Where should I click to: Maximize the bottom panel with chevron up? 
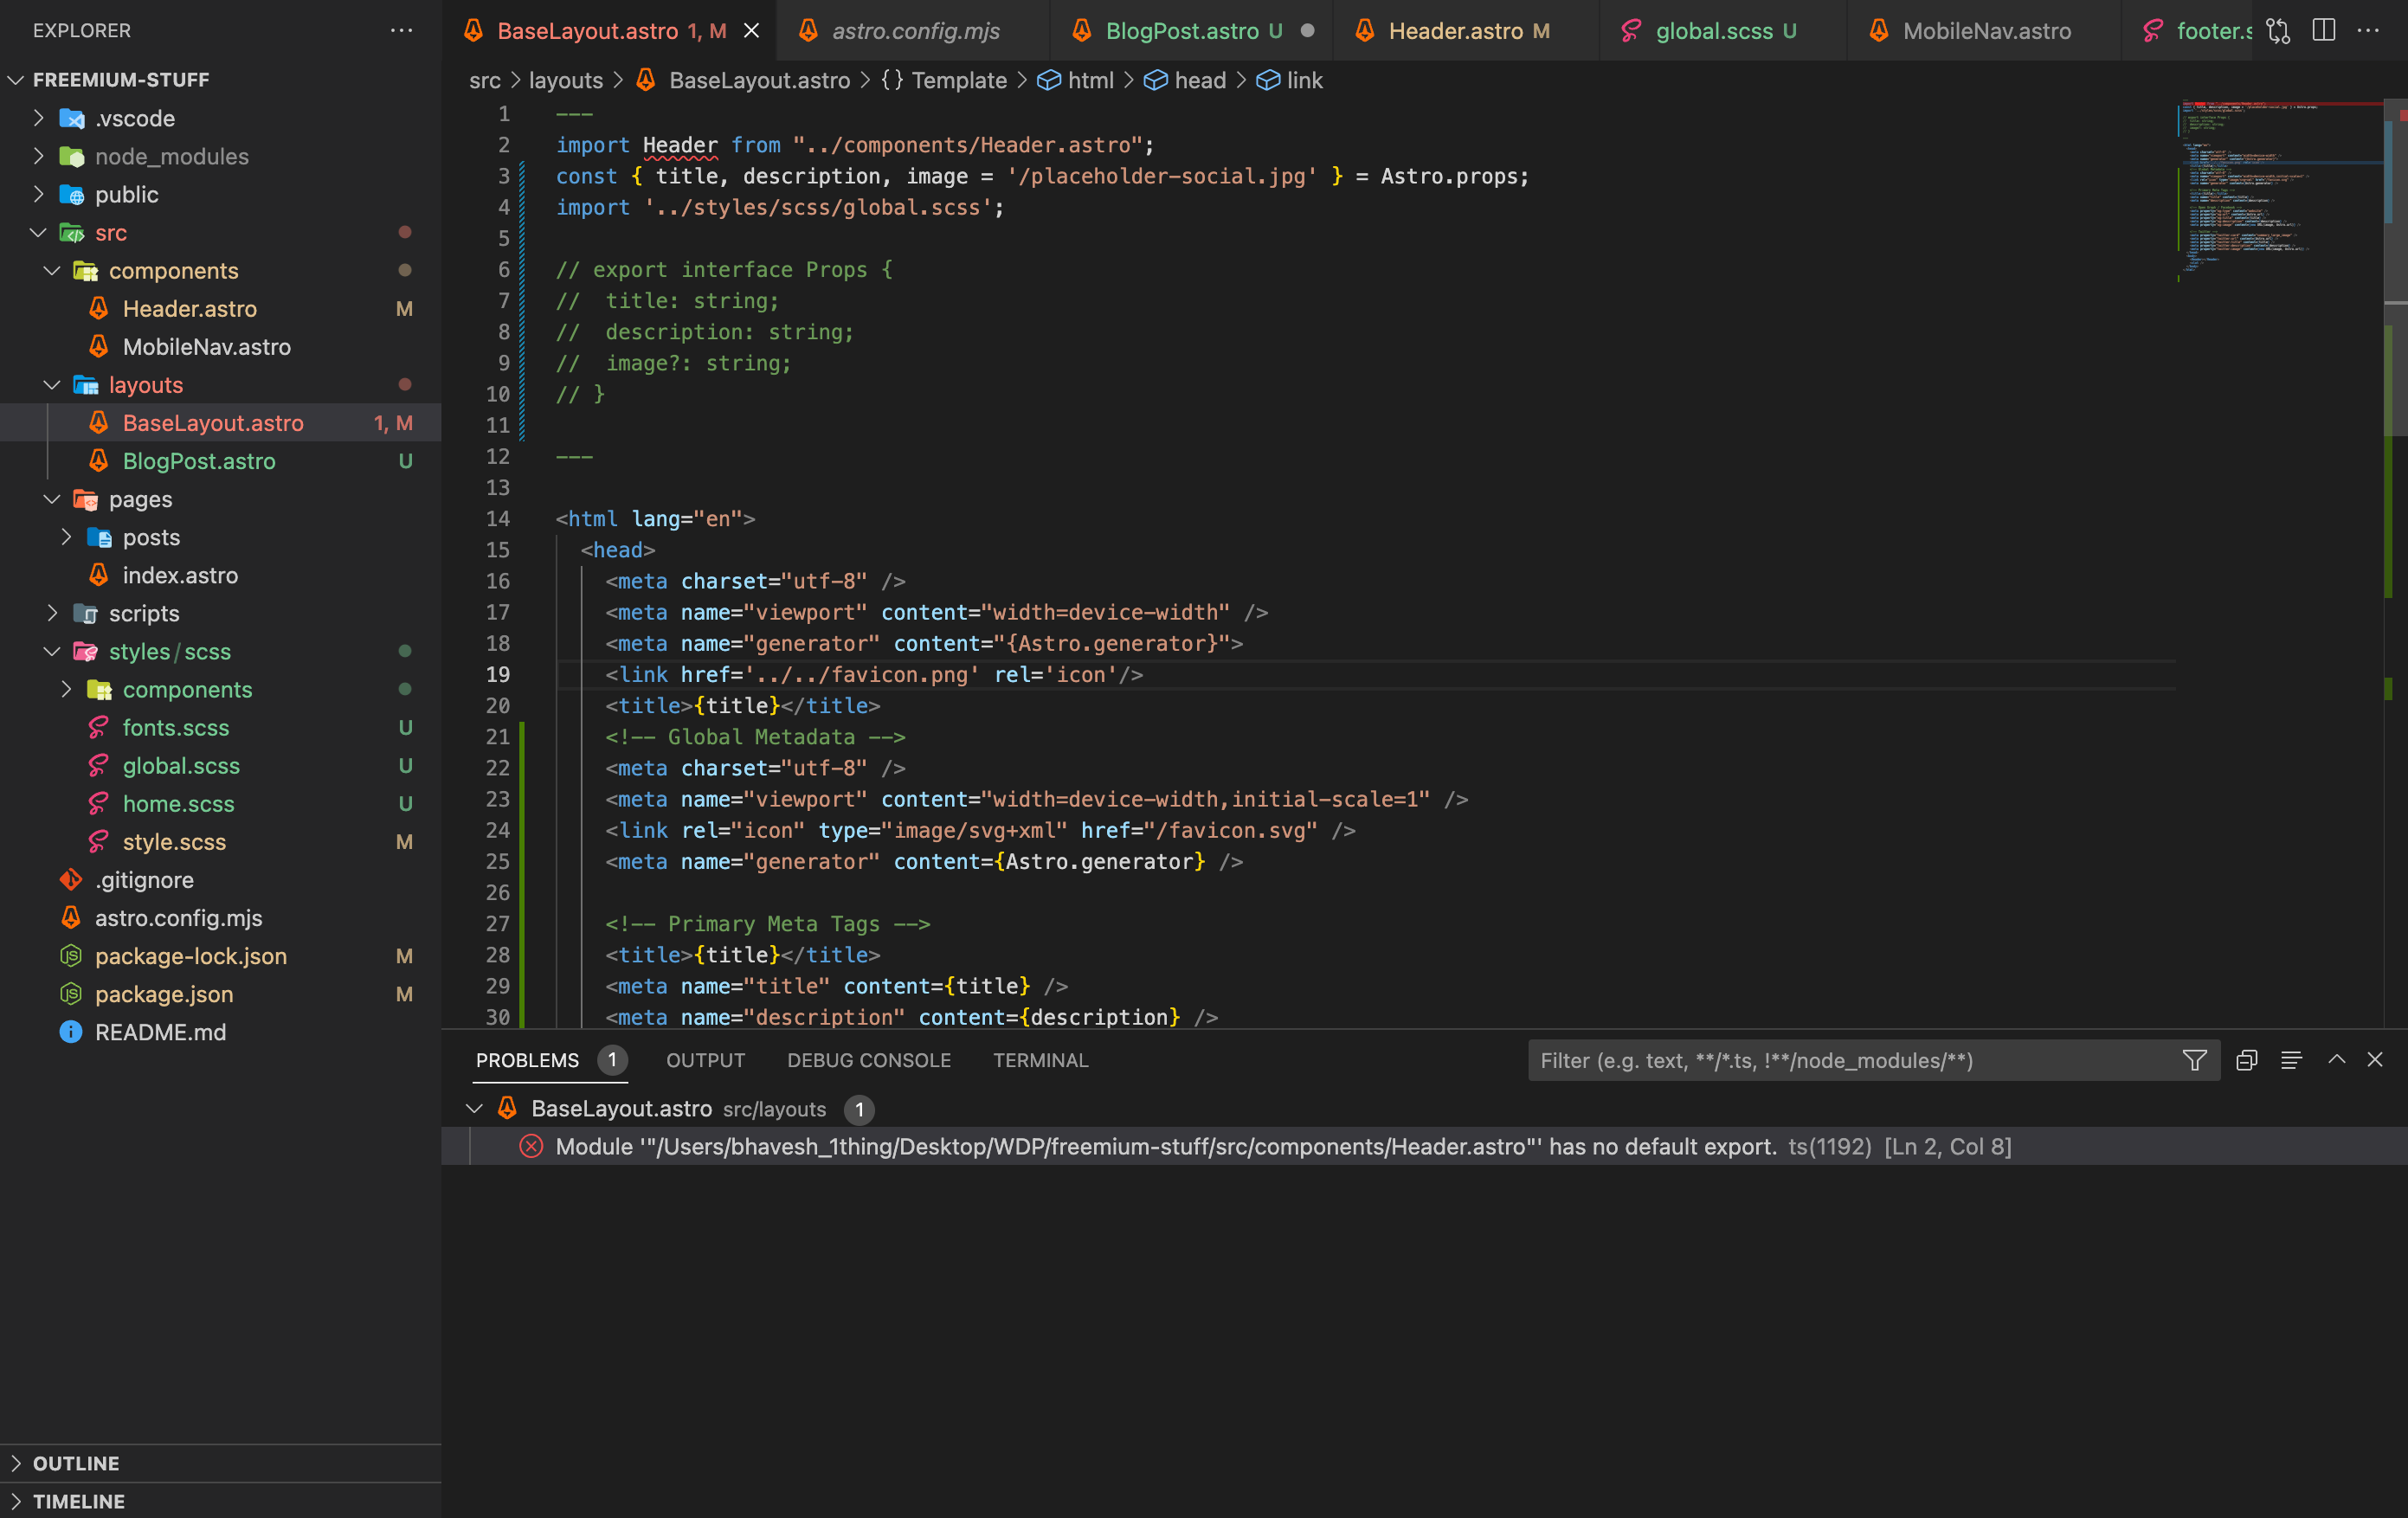2337,1060
